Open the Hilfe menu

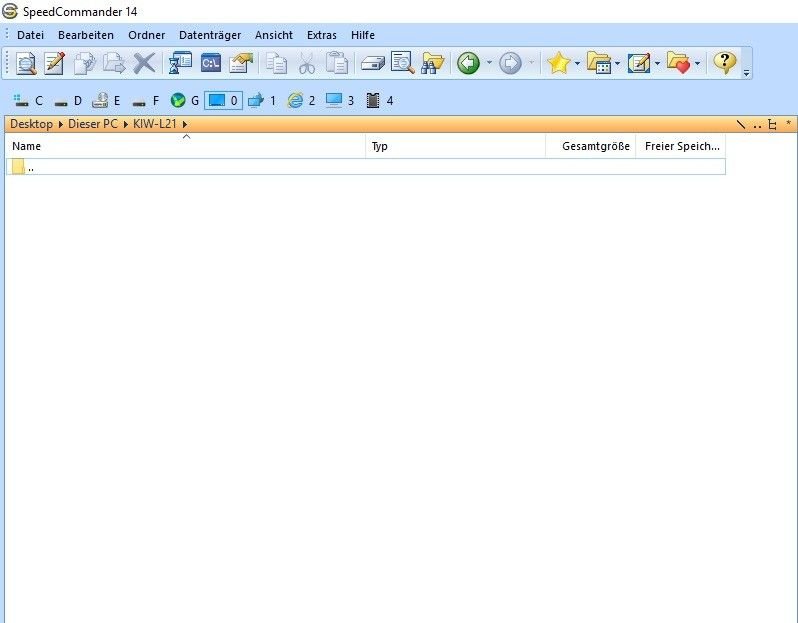point(363,35)
